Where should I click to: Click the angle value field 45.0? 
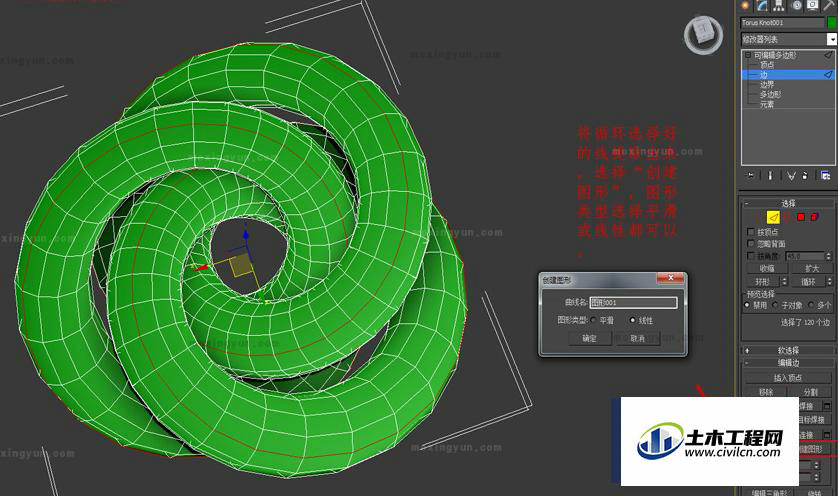[x=805, y=256]
